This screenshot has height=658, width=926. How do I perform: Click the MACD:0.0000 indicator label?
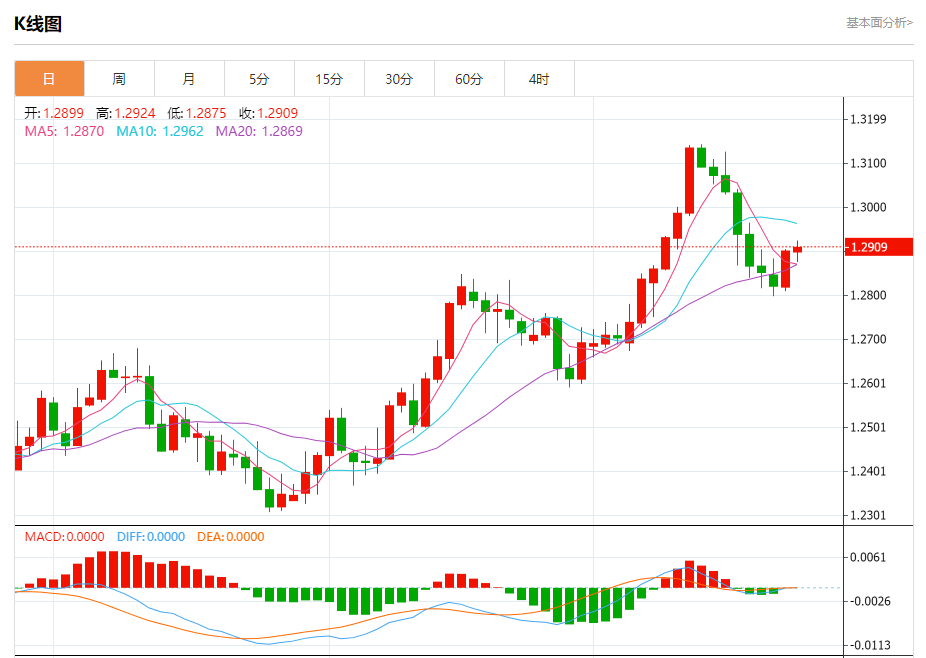pos(64,537)
